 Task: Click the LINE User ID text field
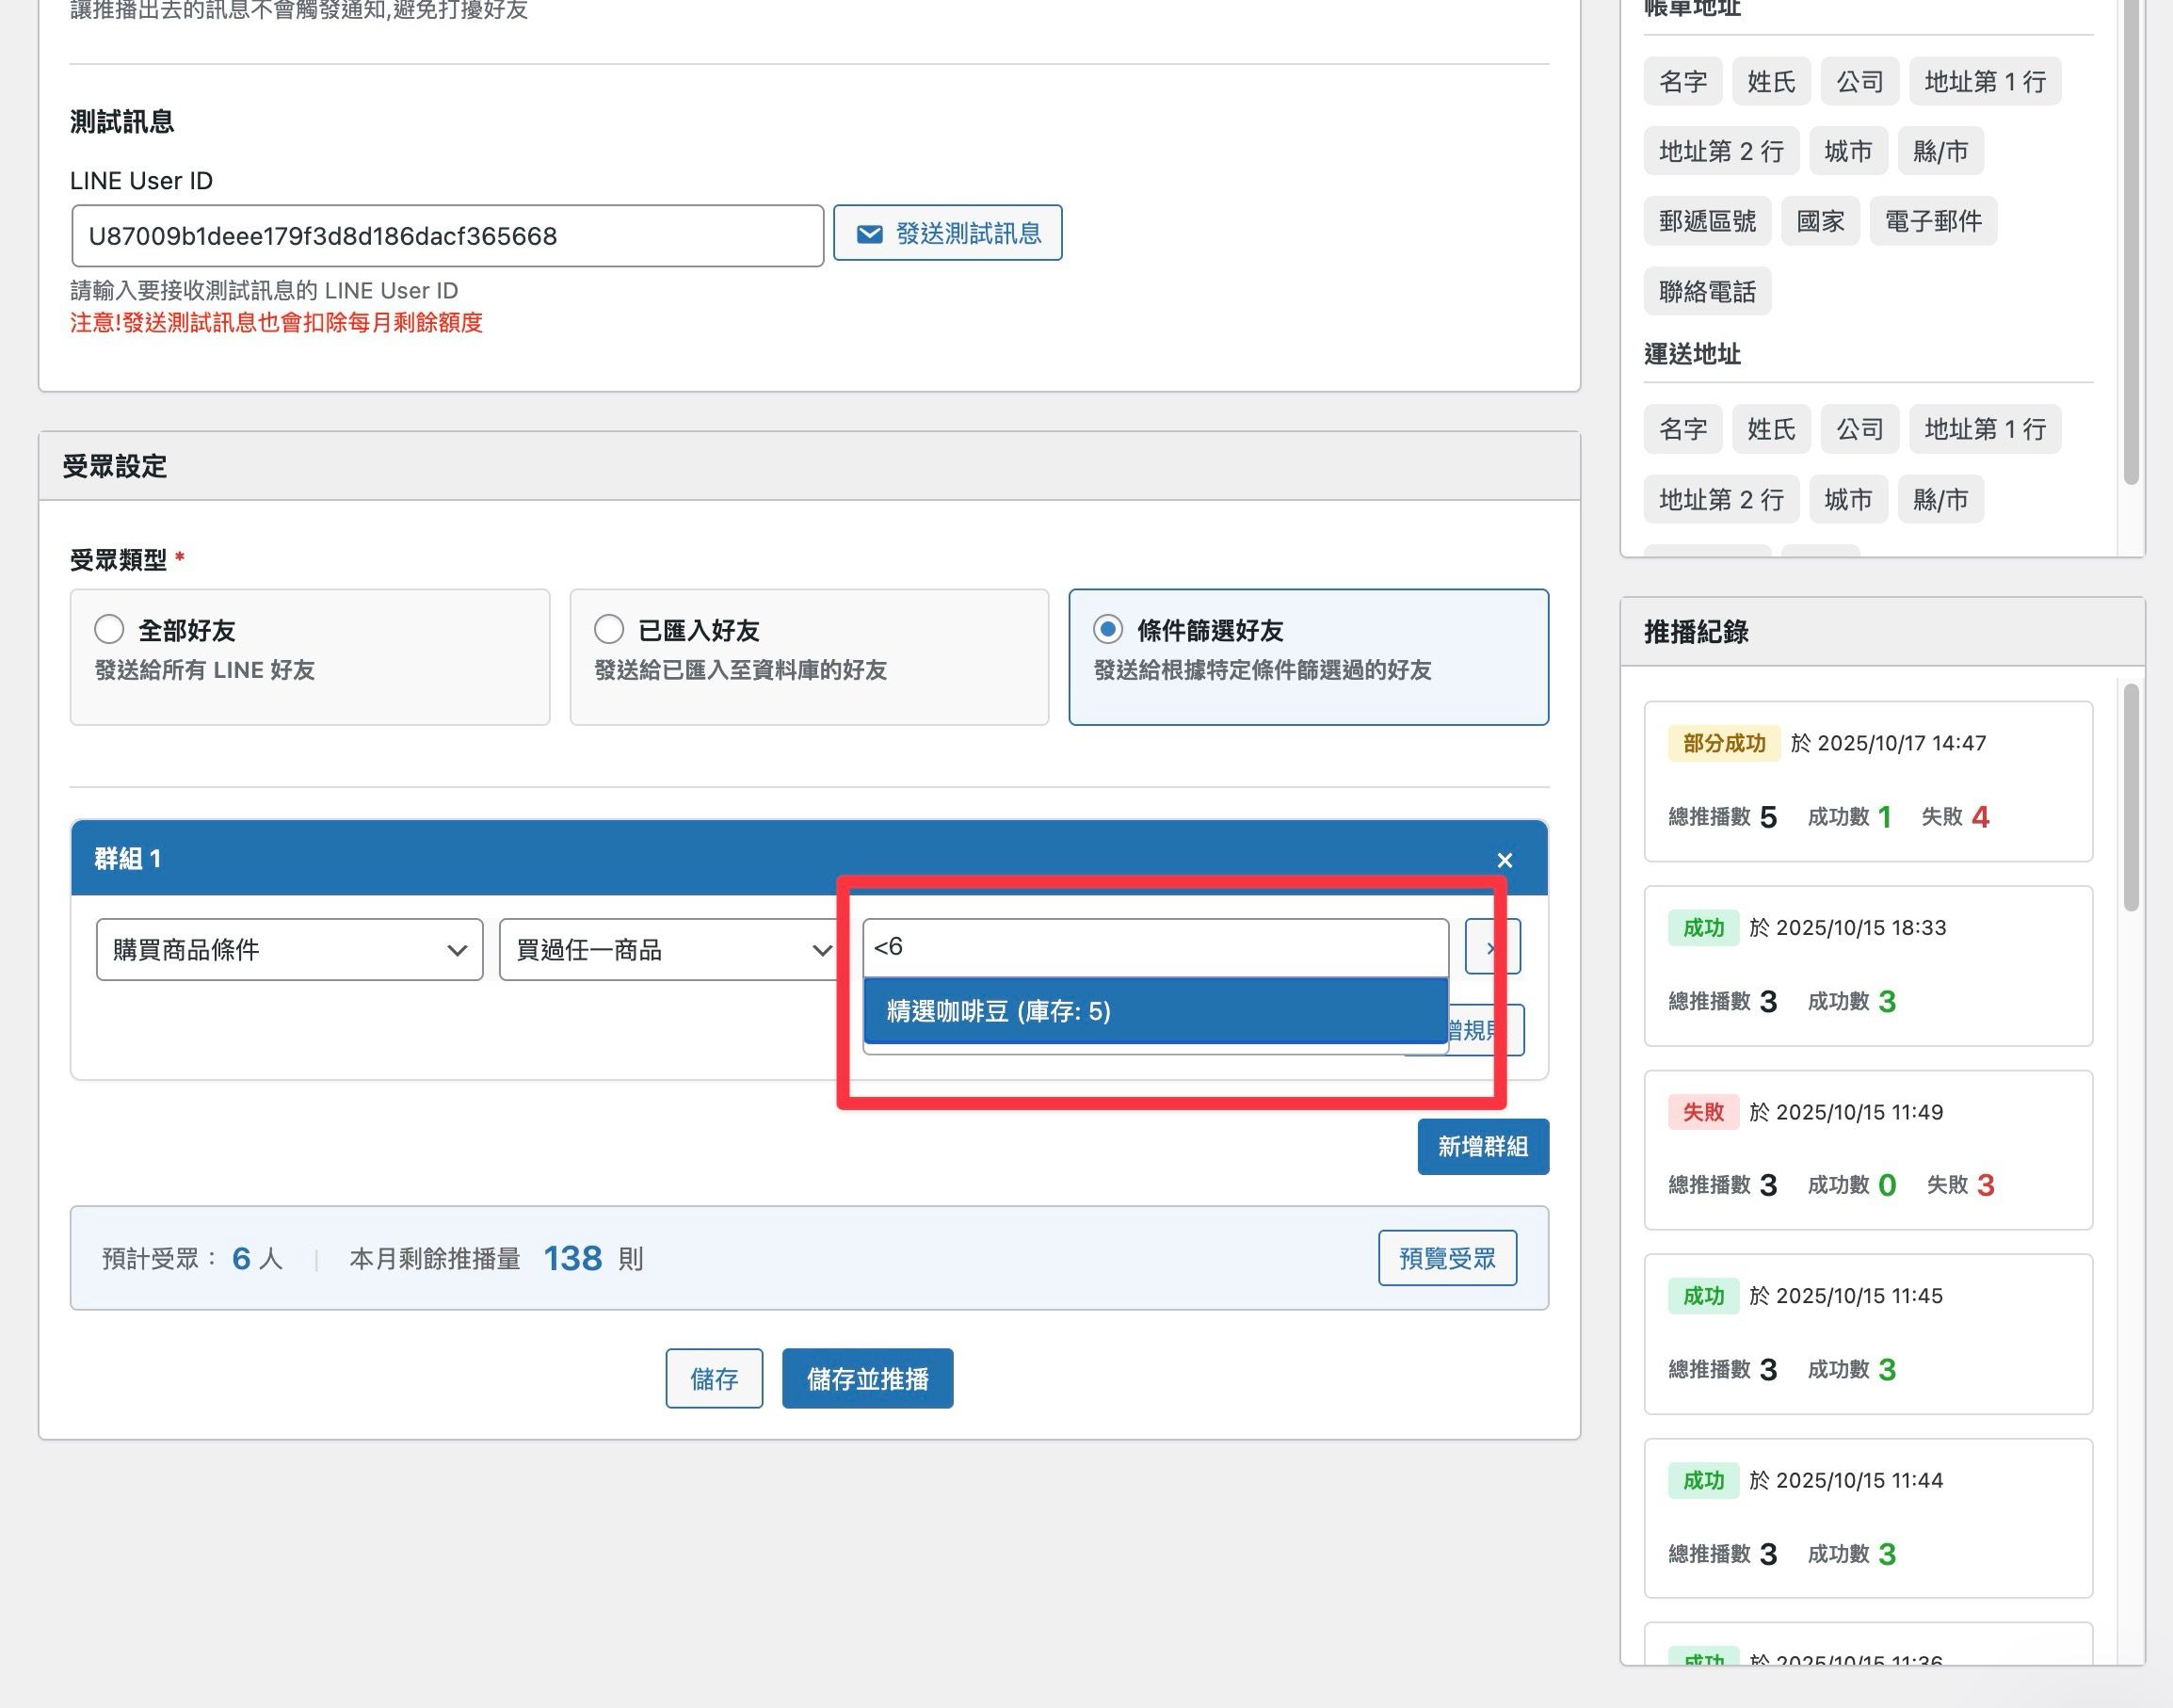tap(447, 236)
